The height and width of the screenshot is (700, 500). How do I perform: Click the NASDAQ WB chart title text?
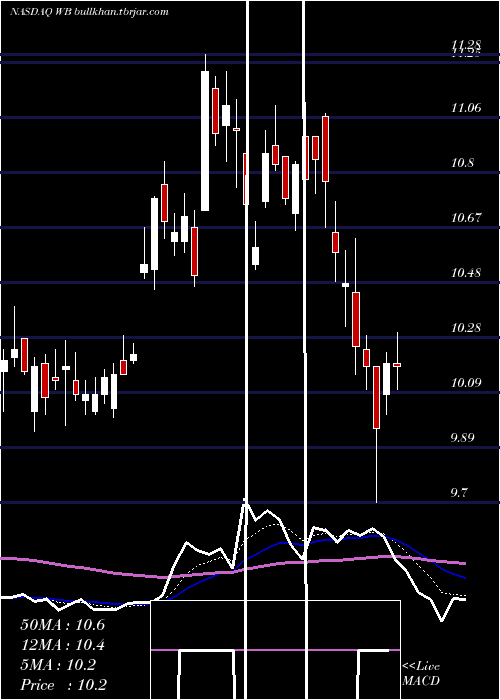pyautogui.click(x=89, y=12)
